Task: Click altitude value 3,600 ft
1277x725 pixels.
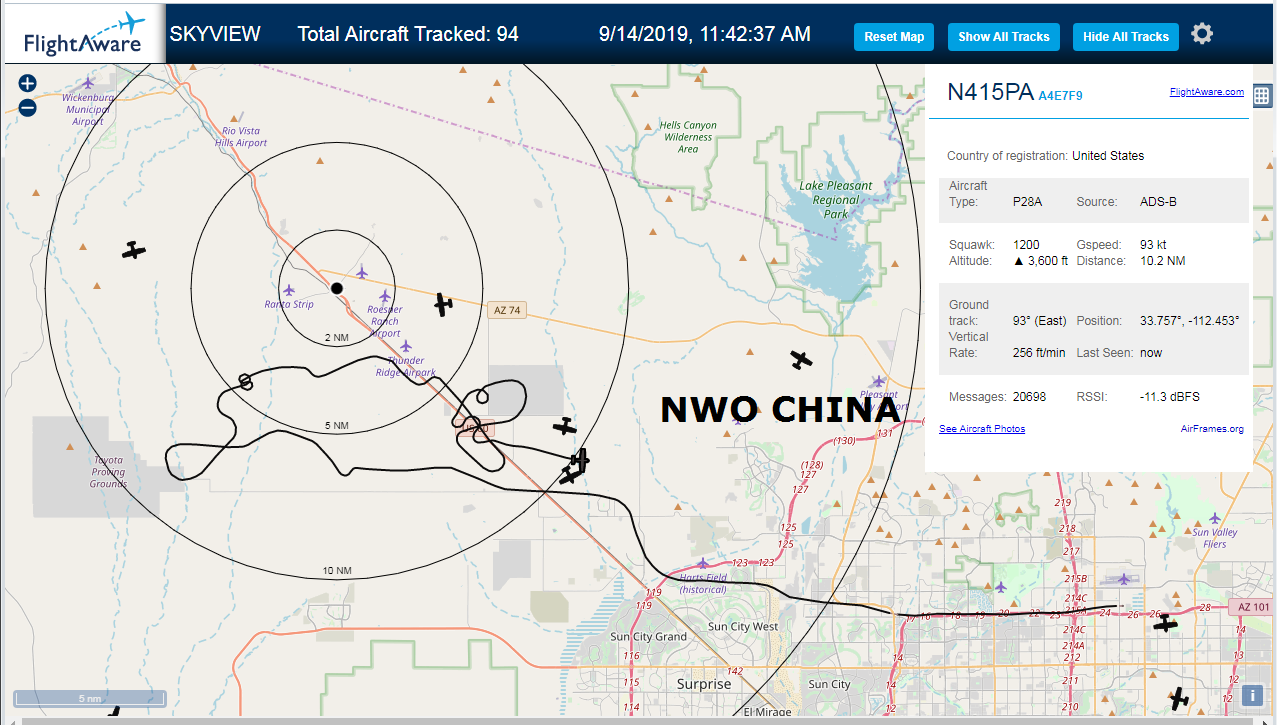Action: click(x=1041, y=261)
